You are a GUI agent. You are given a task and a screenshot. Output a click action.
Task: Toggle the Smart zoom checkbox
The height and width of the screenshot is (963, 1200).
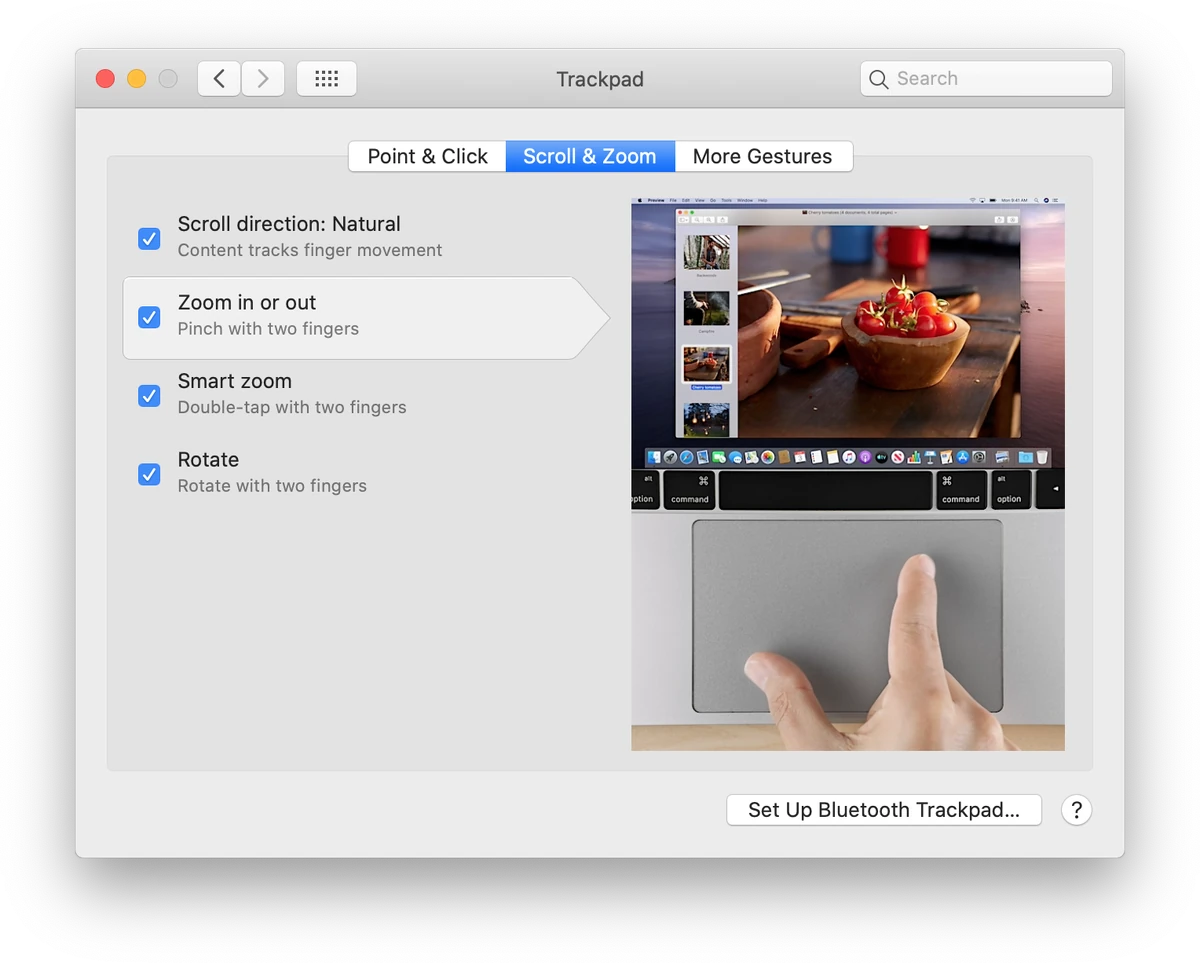[x=149, y=396]
